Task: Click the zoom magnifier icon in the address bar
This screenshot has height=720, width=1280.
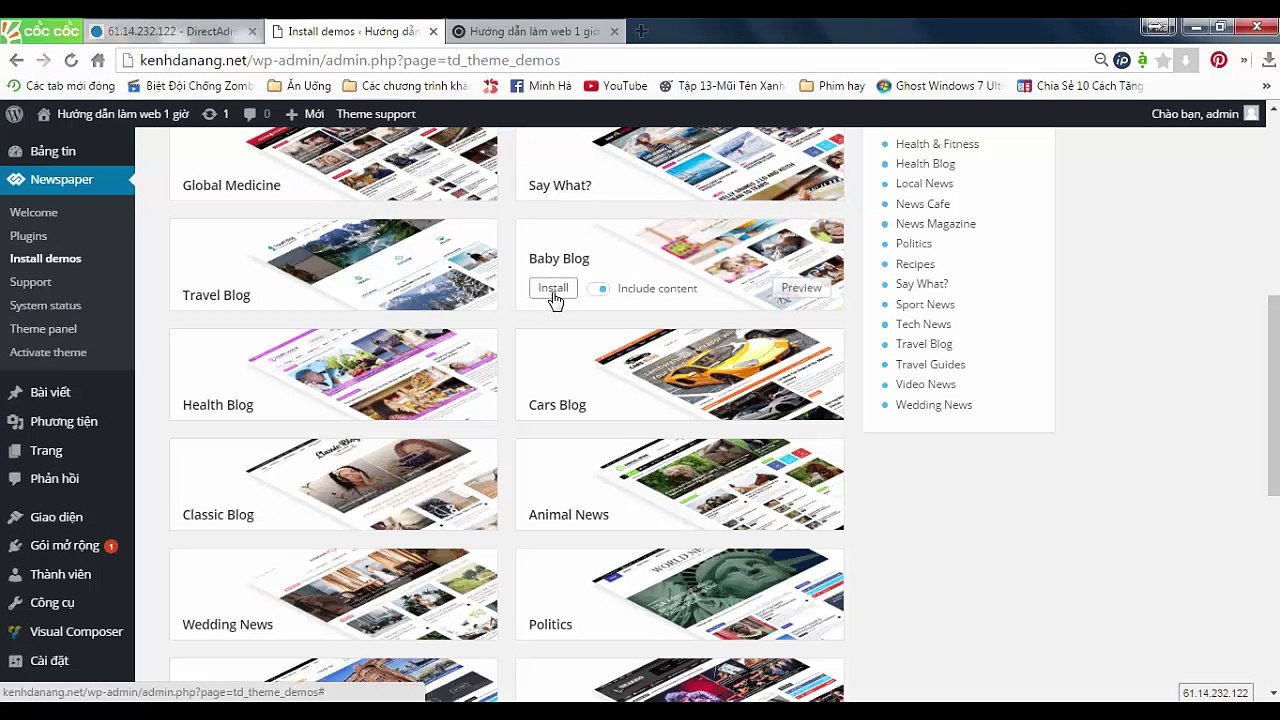Action: coord(1101,60)
